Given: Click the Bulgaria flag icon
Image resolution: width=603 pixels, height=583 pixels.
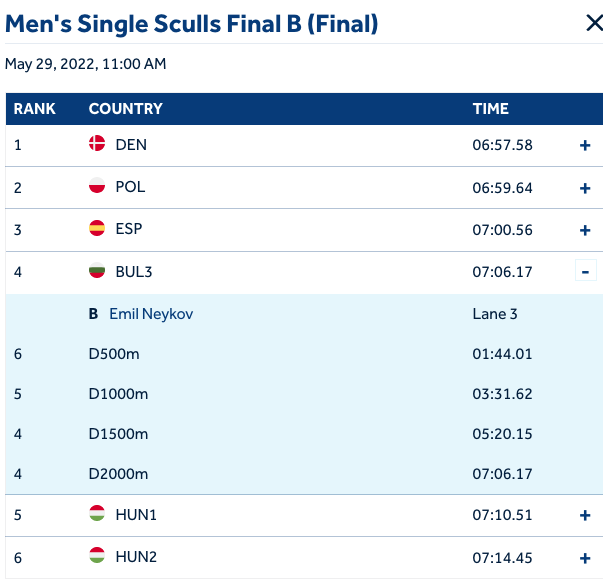Looking at the screenshot, I should click(97, 271).
